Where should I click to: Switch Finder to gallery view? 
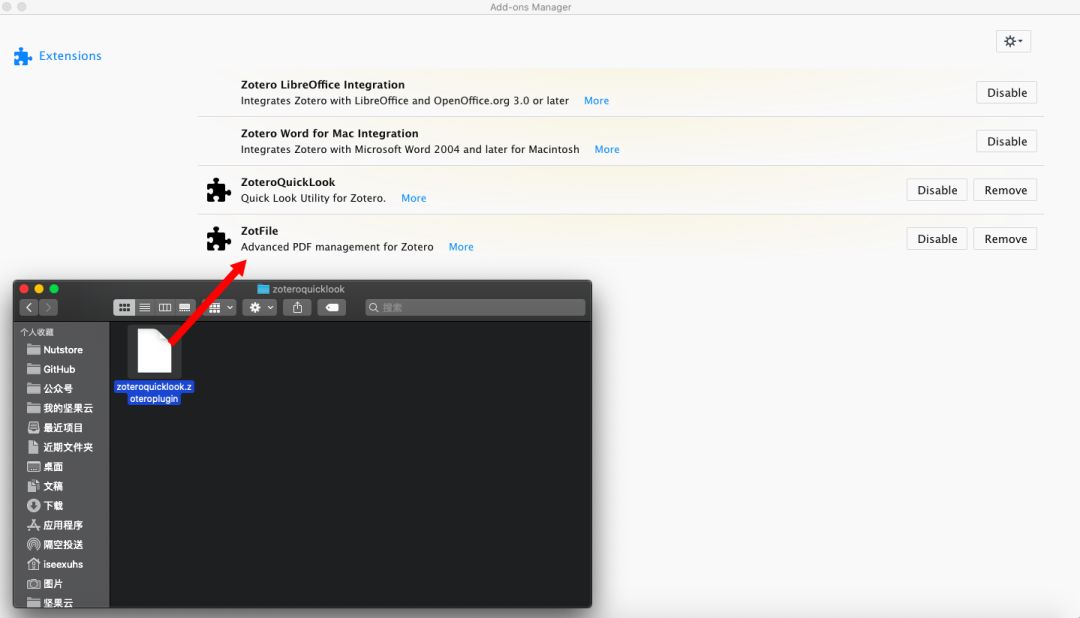[x=185, y=307]
